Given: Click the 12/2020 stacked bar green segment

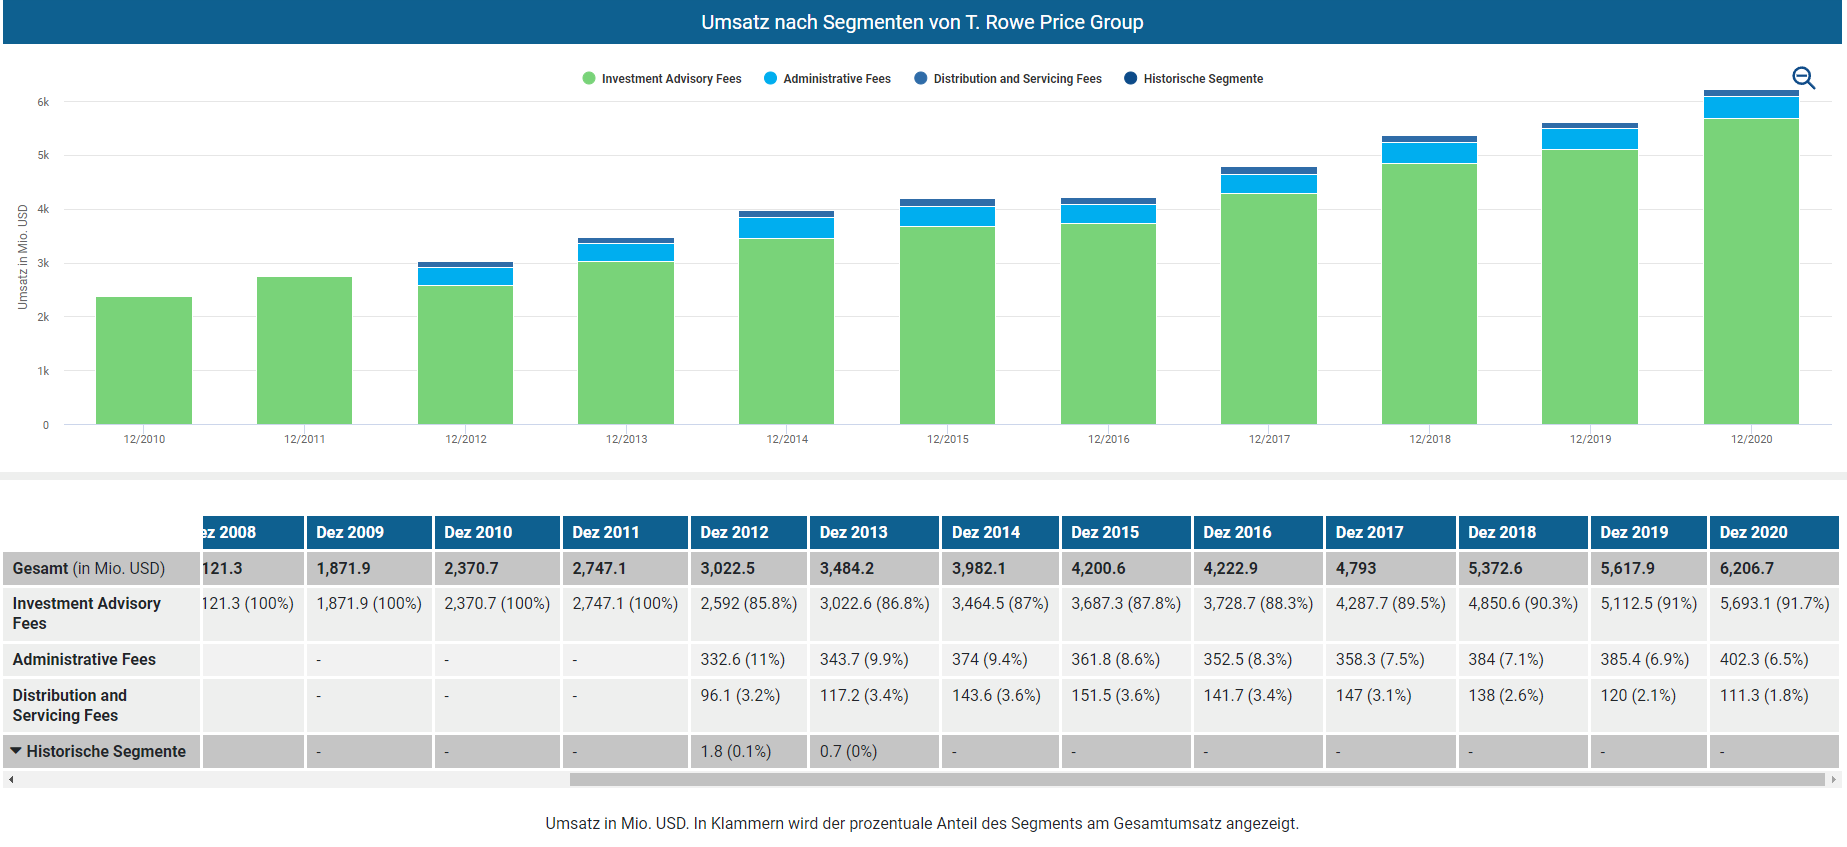Looking at the screenshot, I should (1750, 270).
